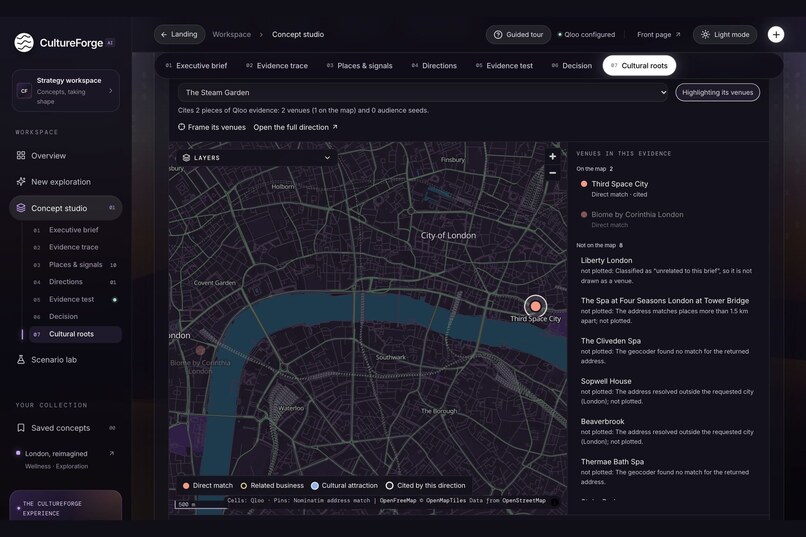Viewport: 806px width, 537px height.
Task: Open the Directions tab
Action: (434, 66)
